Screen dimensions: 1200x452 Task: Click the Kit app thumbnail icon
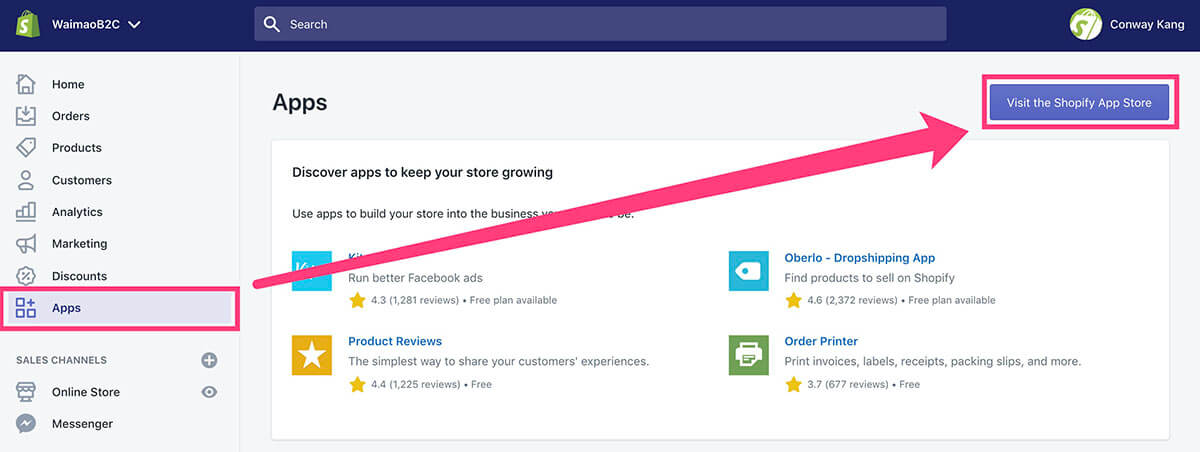click(x=311, y=270)
